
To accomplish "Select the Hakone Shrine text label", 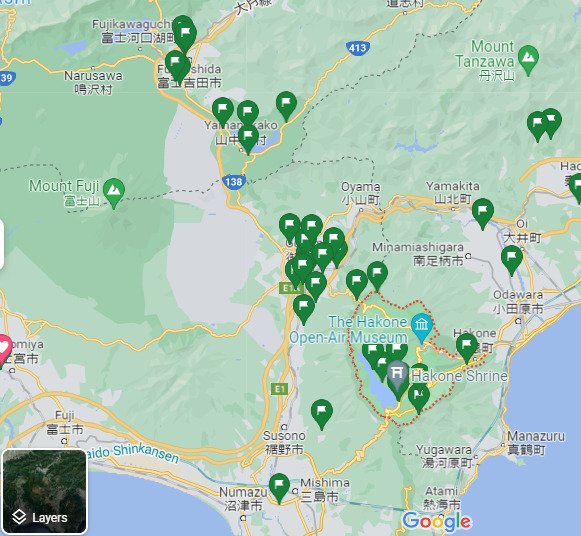I will tap(459, 376).
